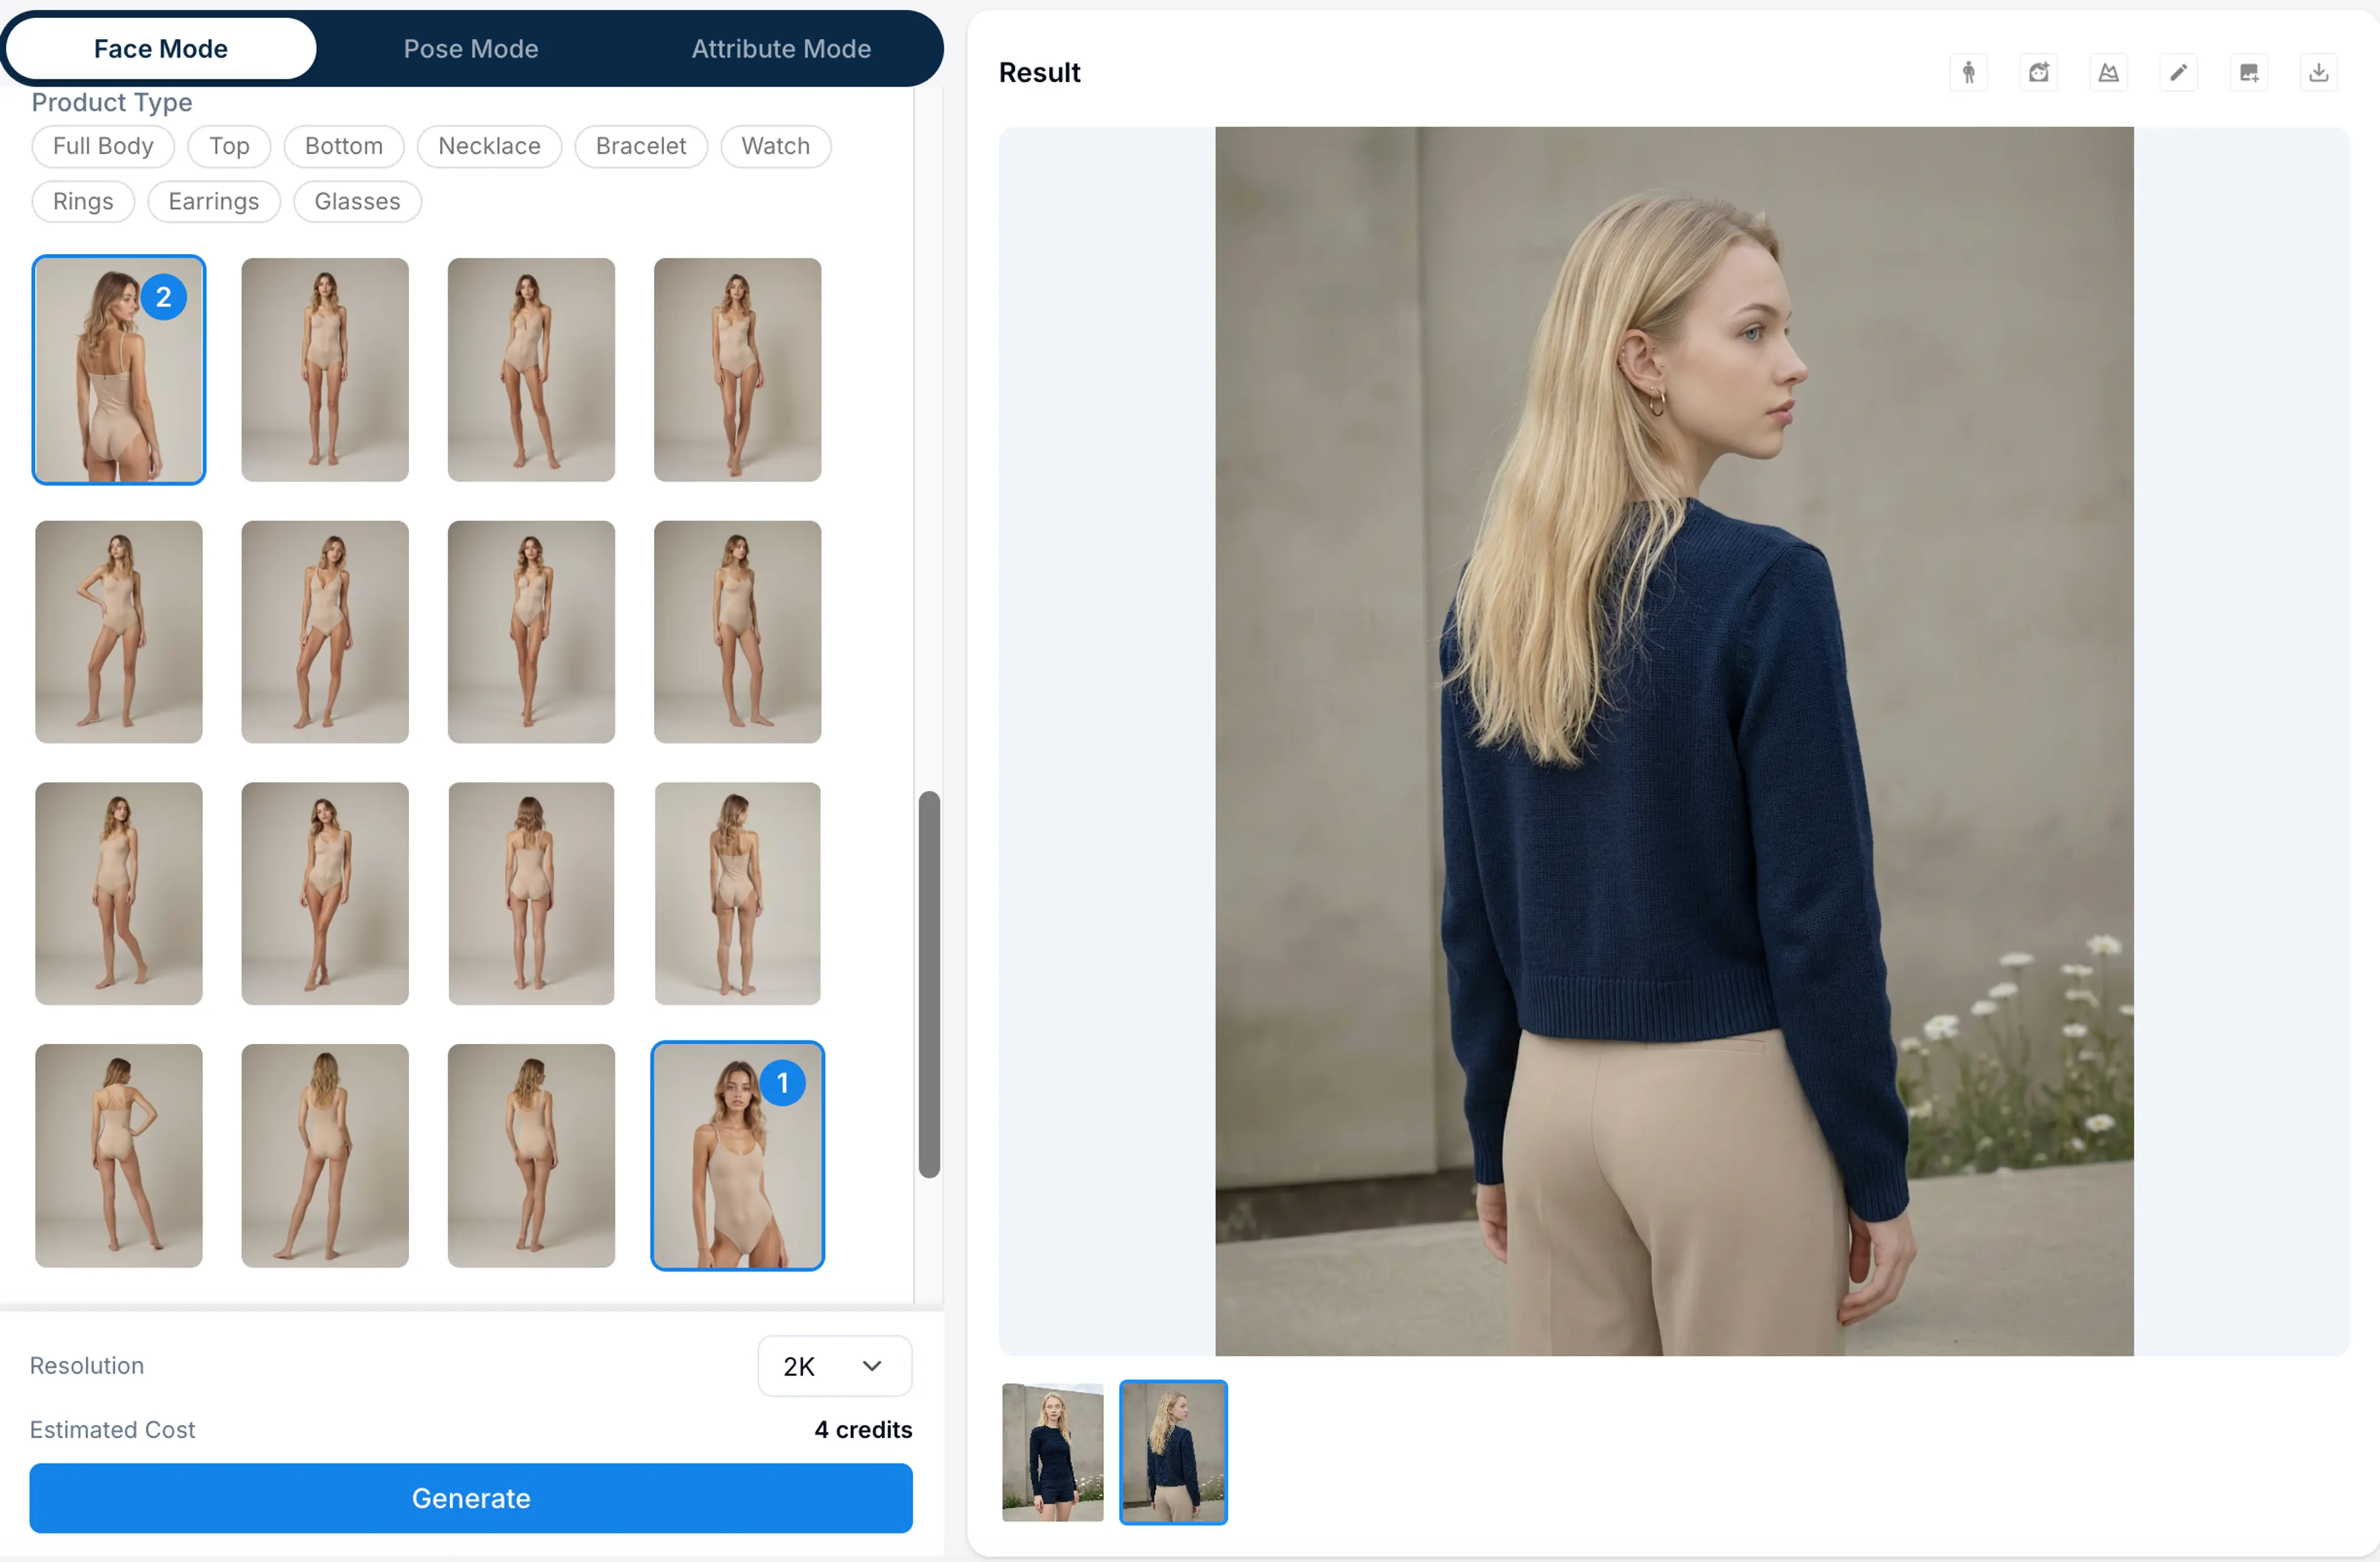Viewport: 2380px width, 1562px height.
Task: Toggle the Necklace product type chip
Action: [489, 146]
